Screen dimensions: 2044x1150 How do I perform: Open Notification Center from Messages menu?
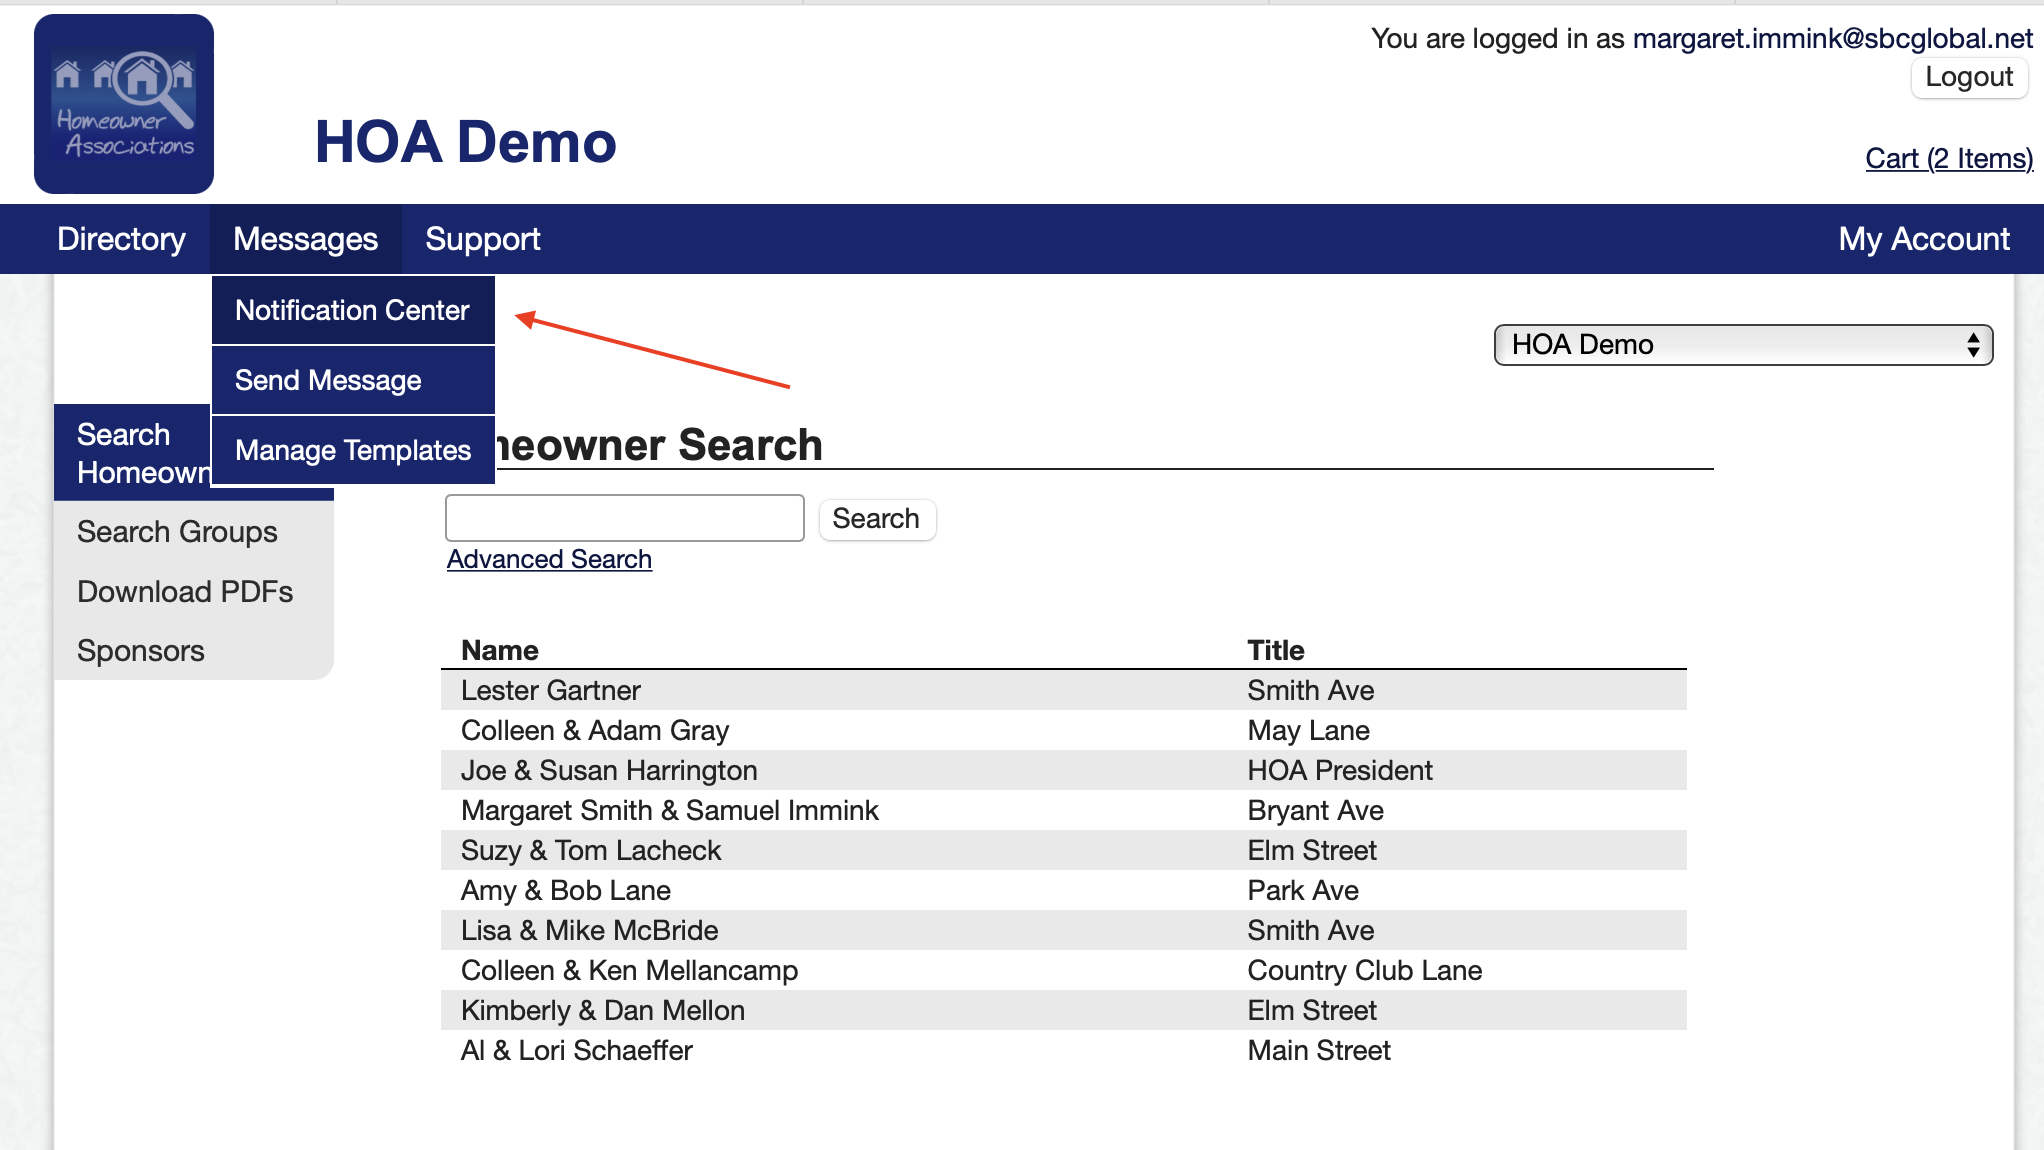point(352,311)
